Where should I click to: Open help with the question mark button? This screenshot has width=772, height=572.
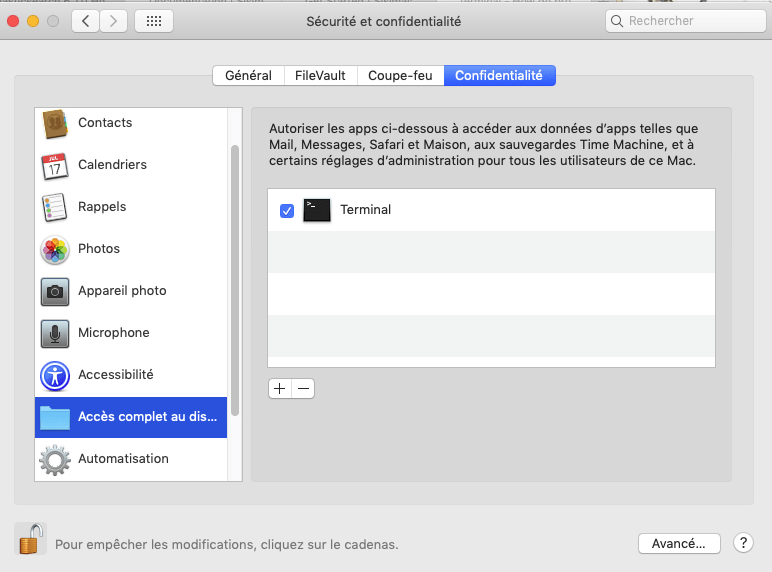[743, 543]
